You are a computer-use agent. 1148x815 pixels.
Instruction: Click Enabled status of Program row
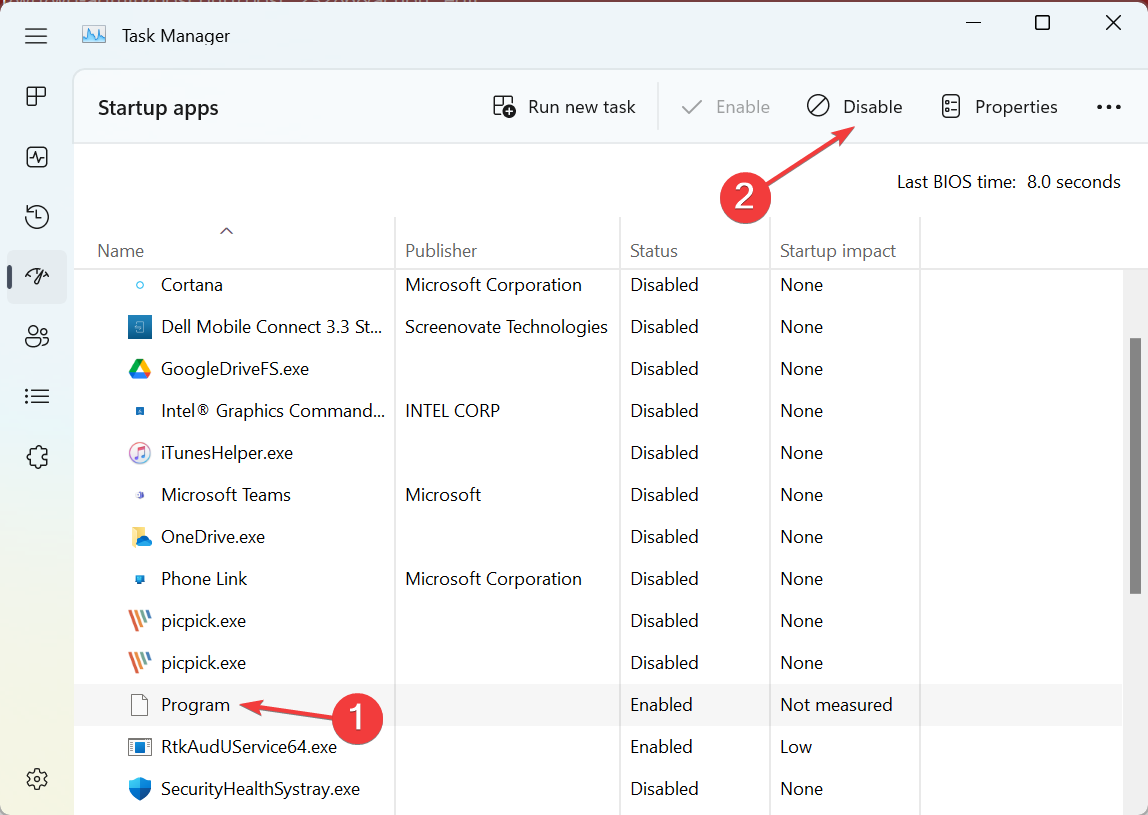coord(661,705)
